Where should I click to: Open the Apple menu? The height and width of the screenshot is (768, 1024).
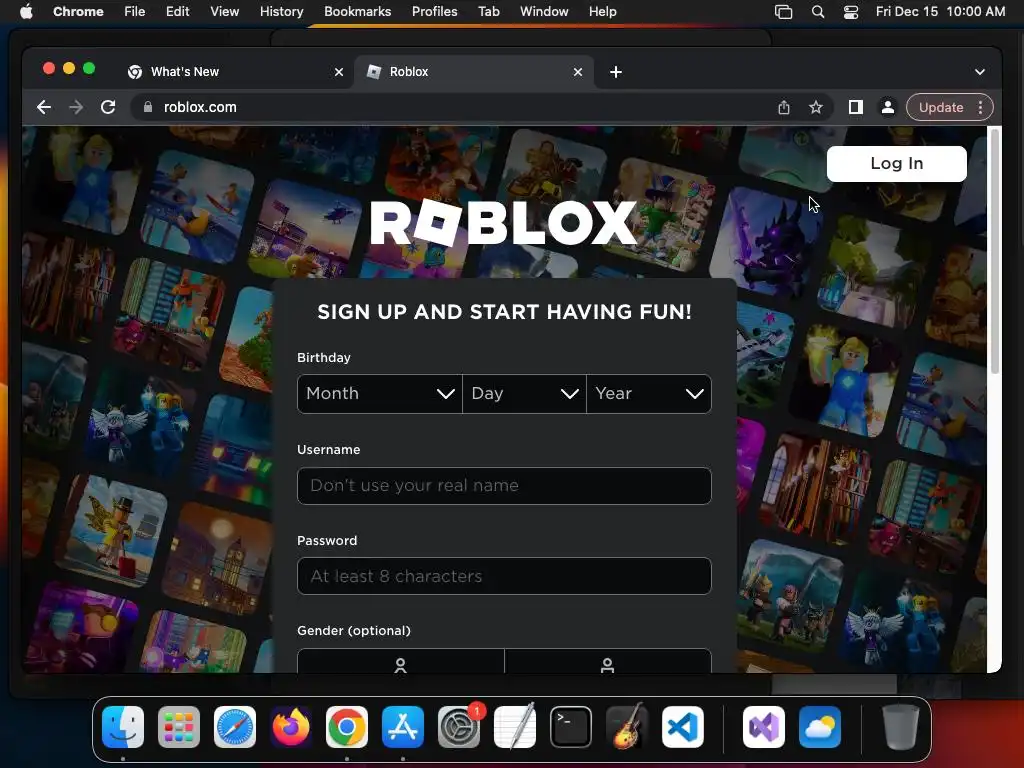click(26, 11)
